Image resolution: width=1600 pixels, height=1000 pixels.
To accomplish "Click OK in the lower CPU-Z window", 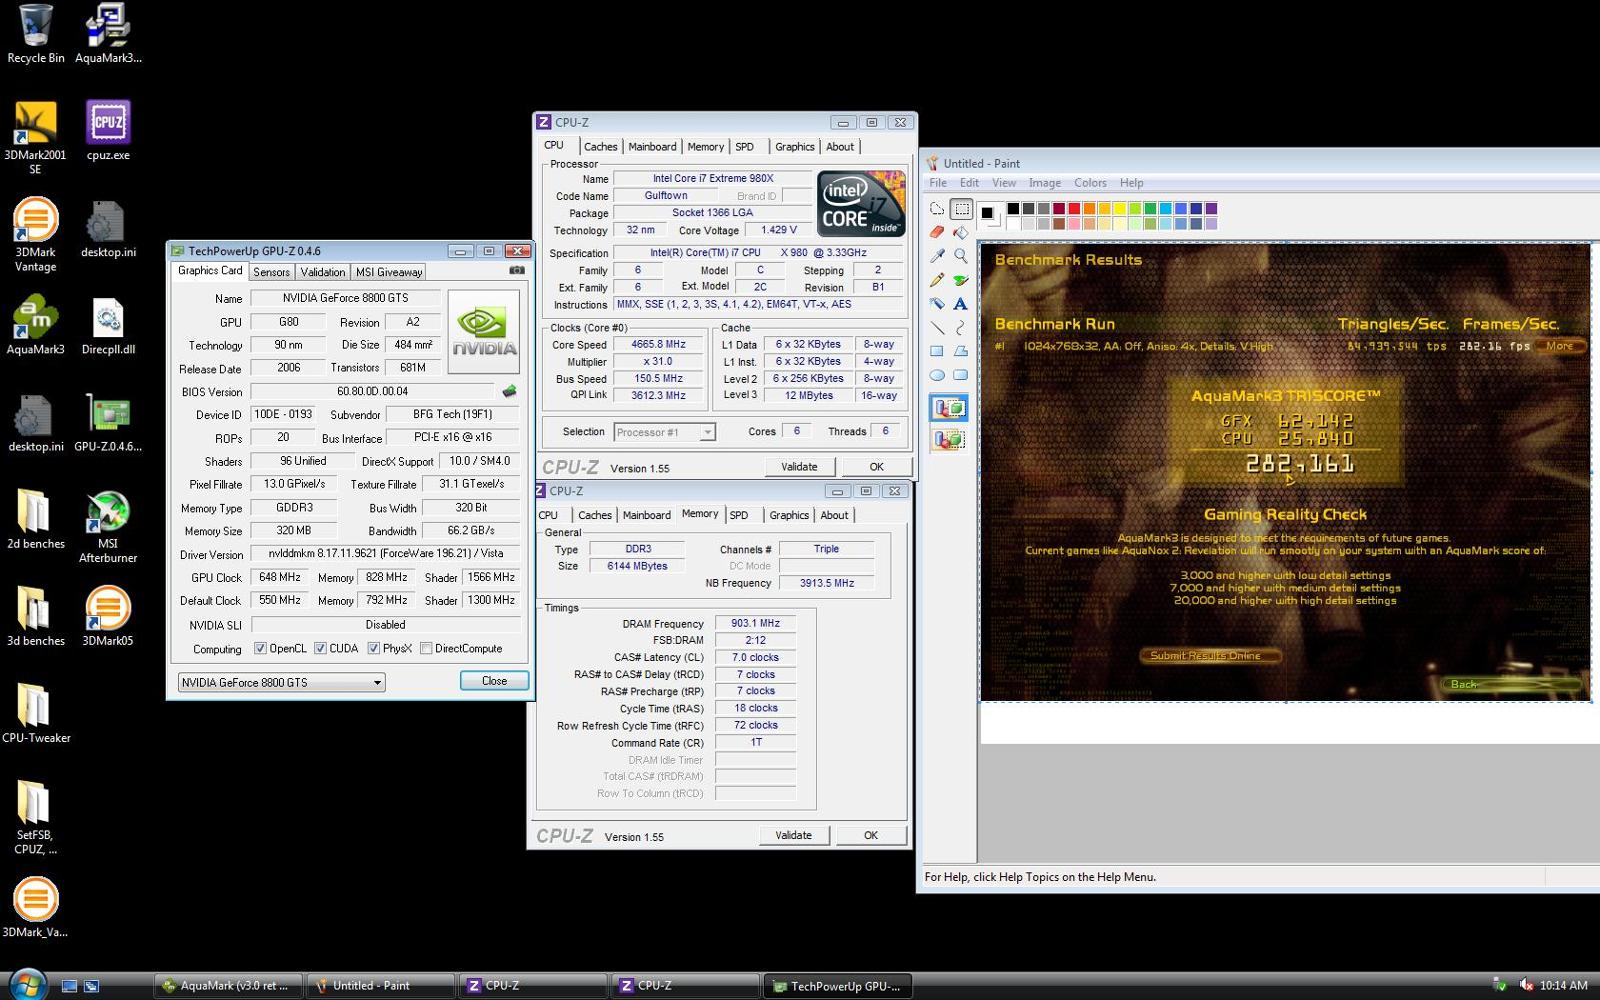I will click(x=871, y=836).
